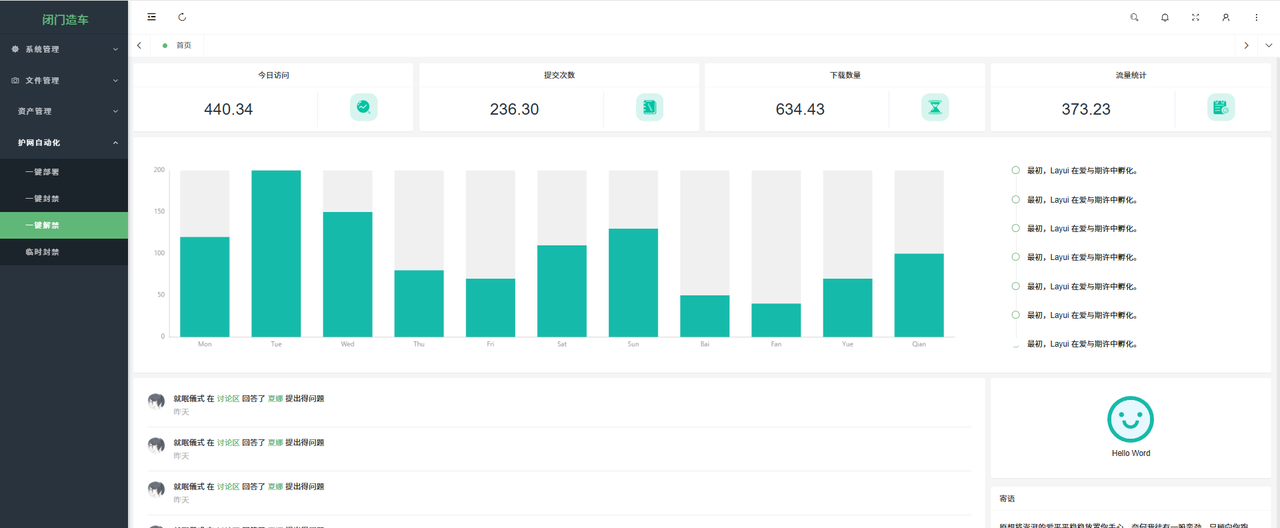The width and height of the screenshot is (1280, 528).
Task: Open the user profile icon
Action: coord(1226,17)
